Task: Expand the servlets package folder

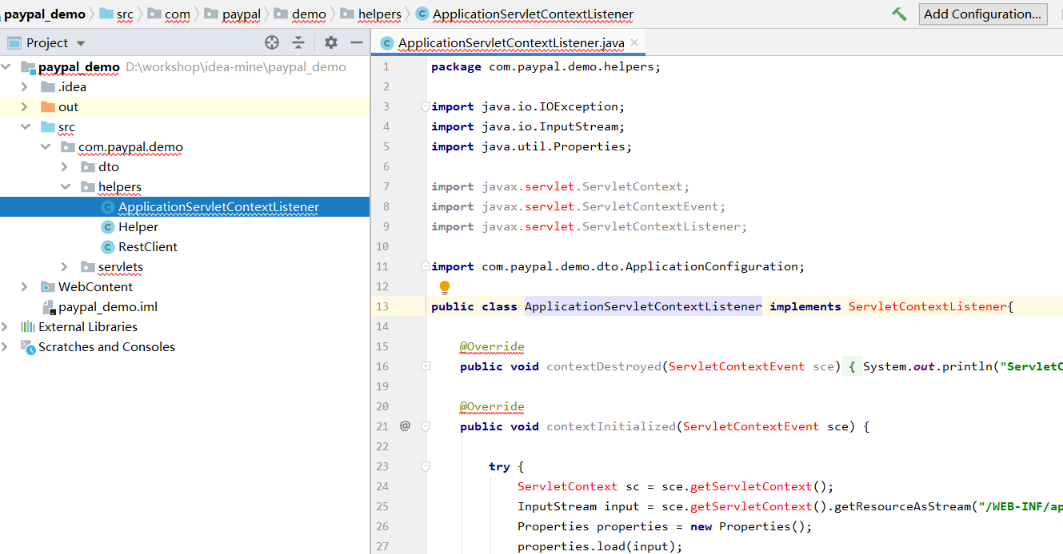Action: click(65, 267)
